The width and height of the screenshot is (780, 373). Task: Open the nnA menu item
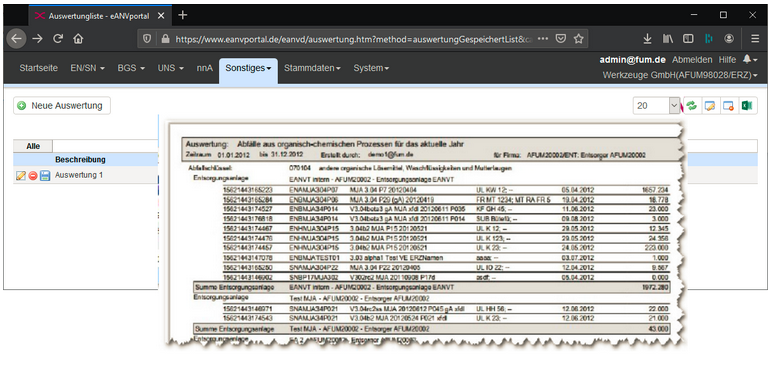[204, 68]
